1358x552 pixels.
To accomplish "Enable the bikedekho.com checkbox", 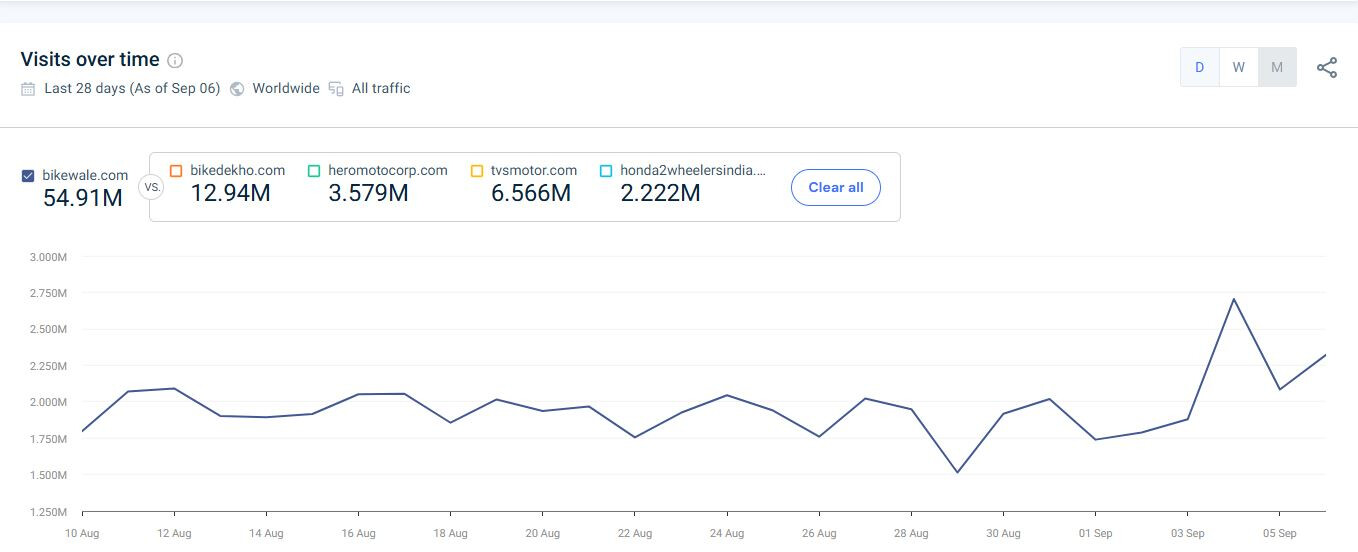I will [176, 171].
